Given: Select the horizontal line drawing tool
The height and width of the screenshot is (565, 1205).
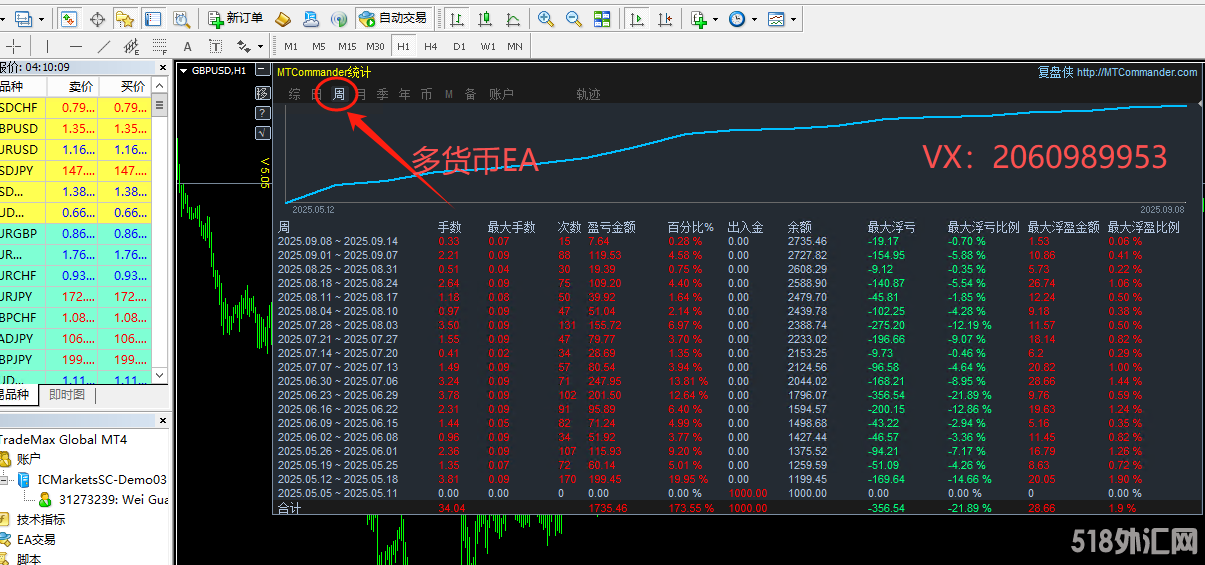Looking at the screenshot, I should (76, 46).
